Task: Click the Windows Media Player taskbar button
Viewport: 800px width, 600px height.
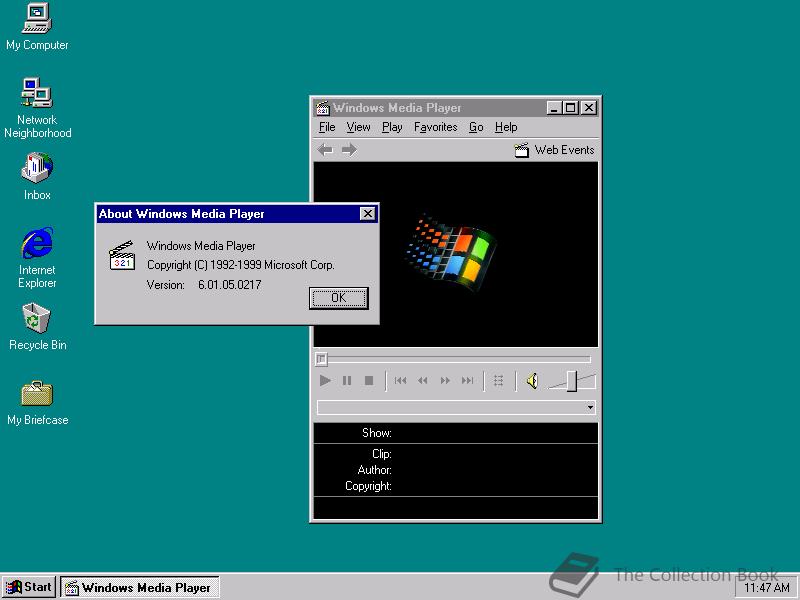Action: 140,588
